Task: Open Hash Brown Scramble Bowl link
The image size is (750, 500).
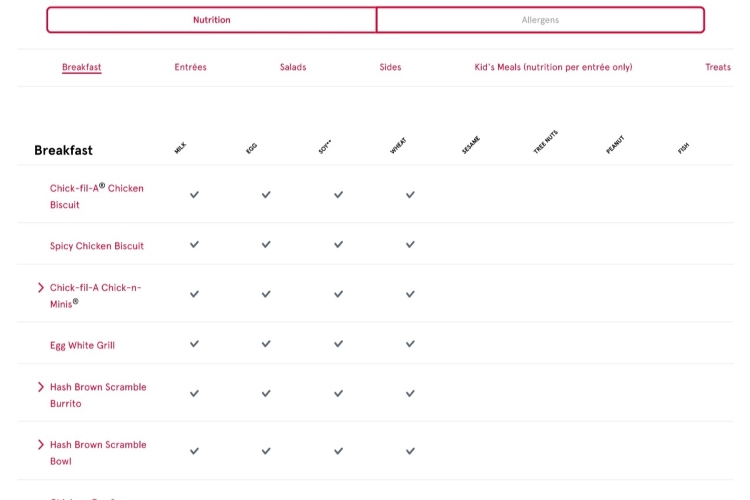Action: [x=98, y=453]
